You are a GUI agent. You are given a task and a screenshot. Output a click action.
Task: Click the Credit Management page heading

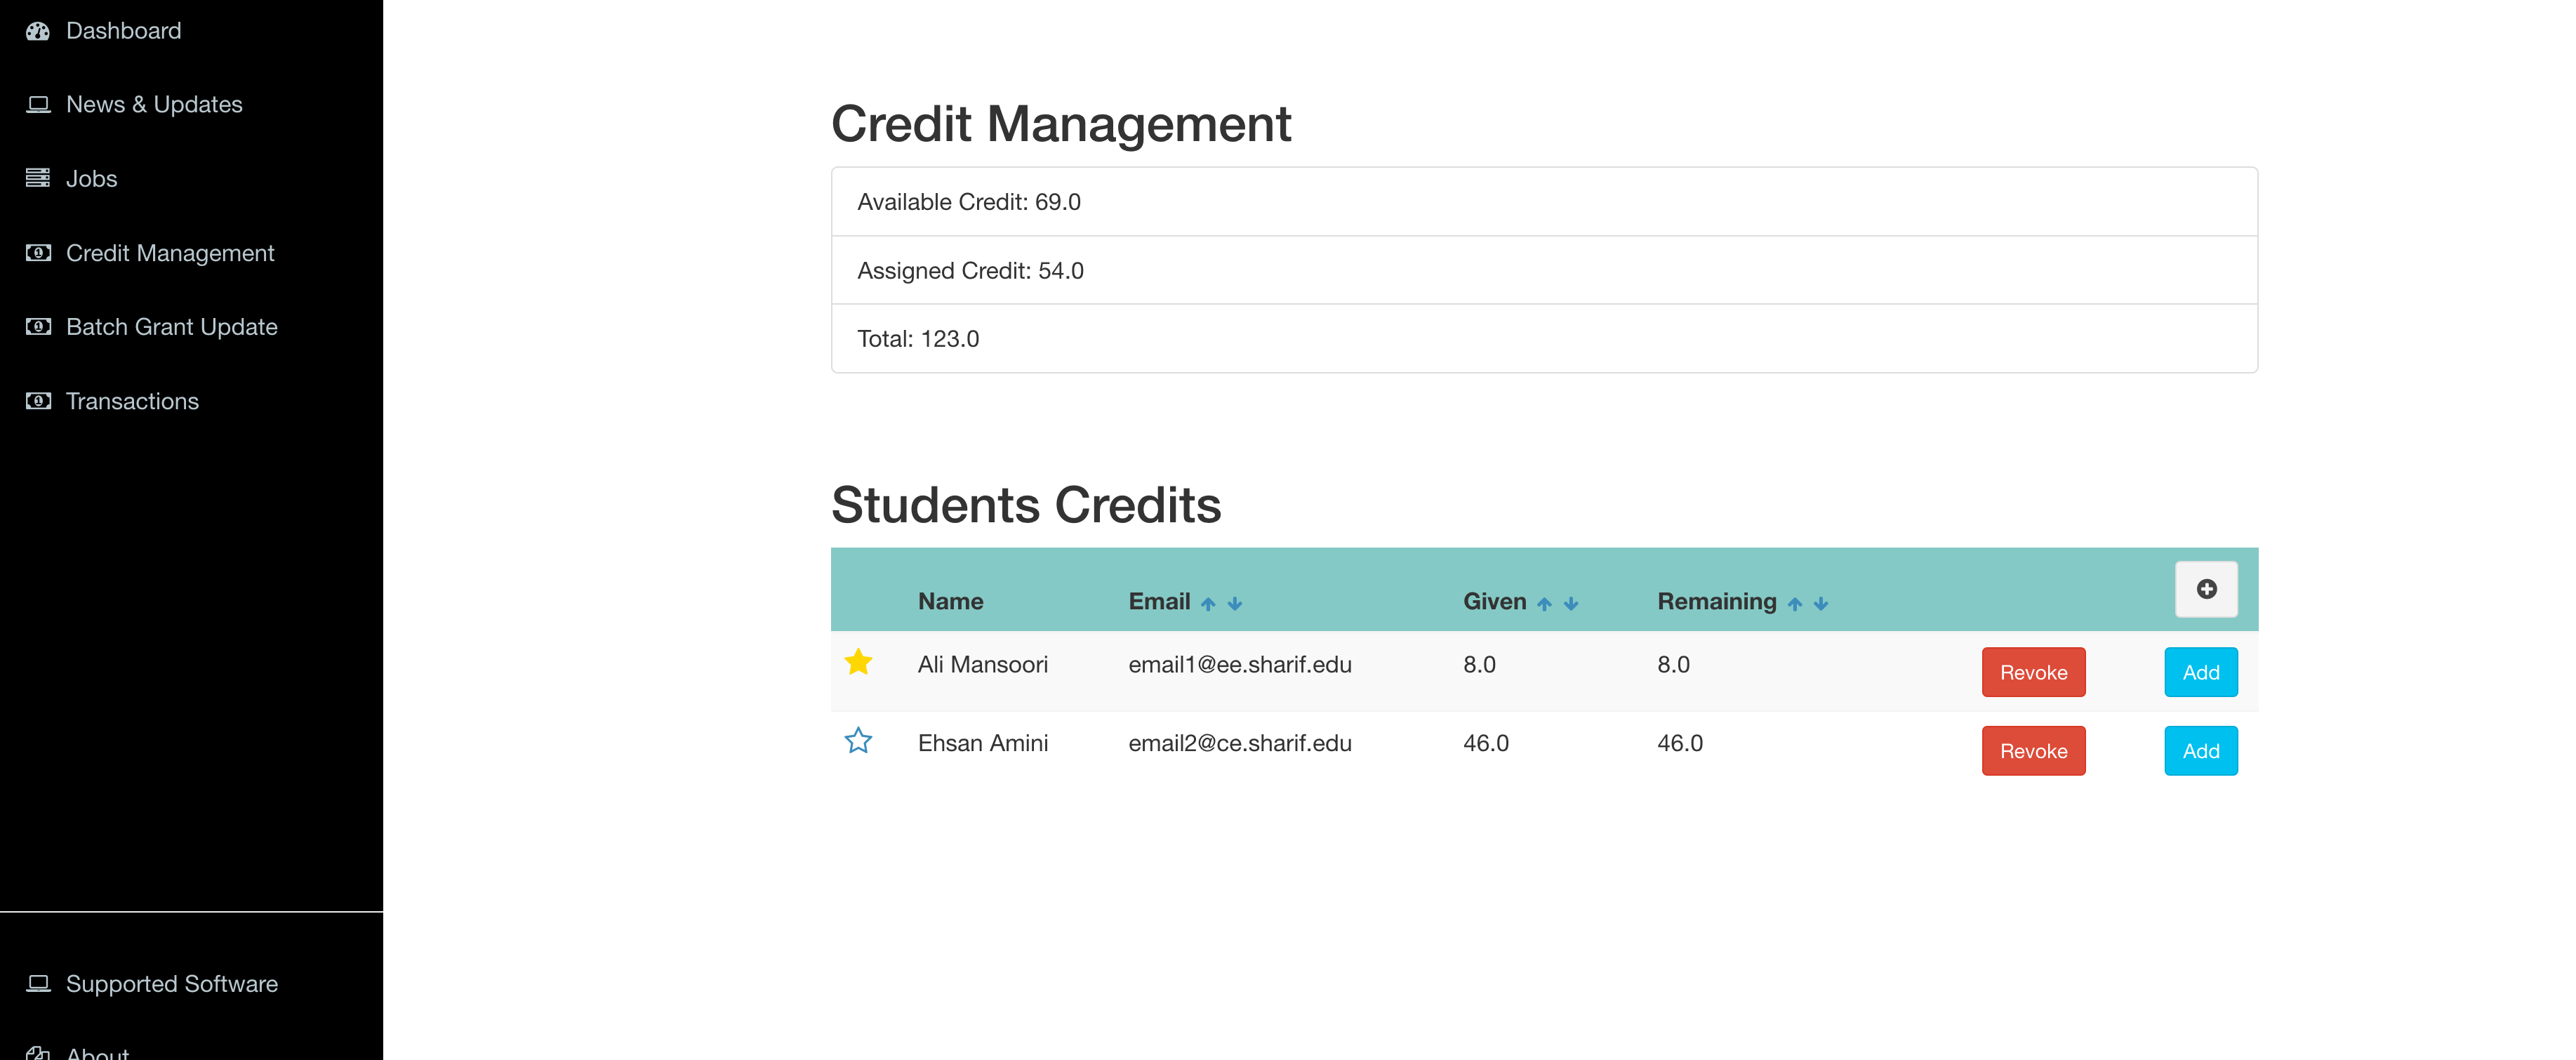[1061, 124]
